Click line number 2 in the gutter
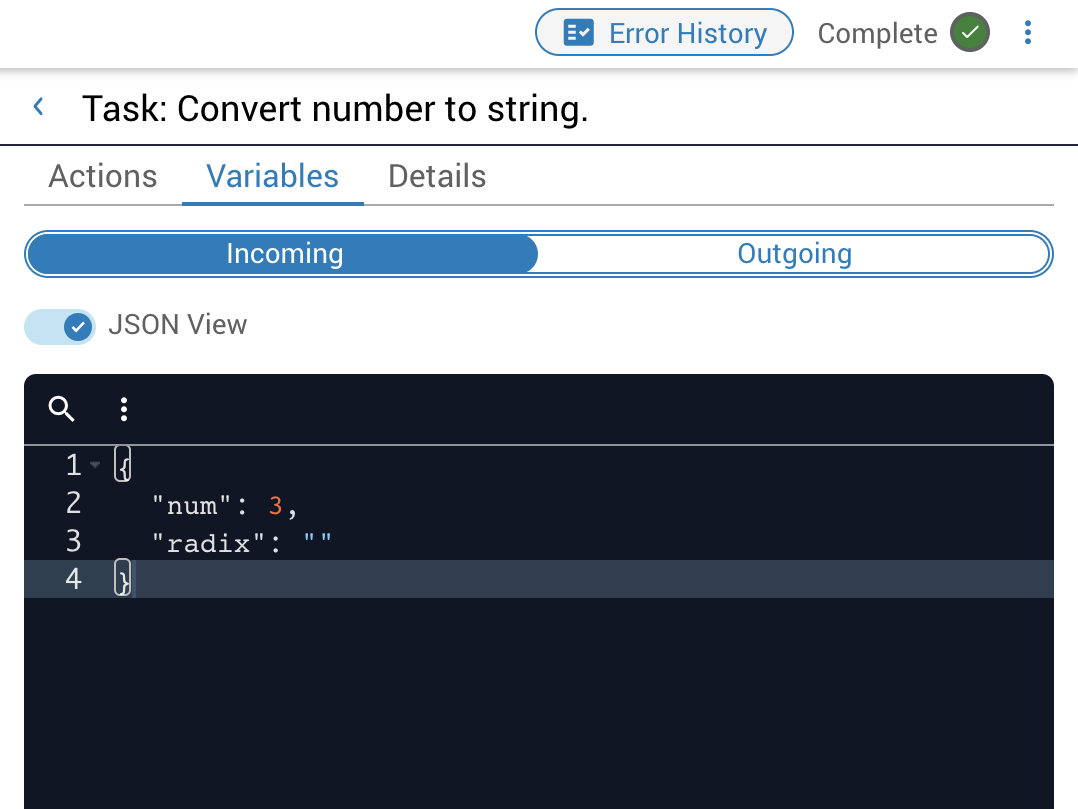The height and width of the screenshot is (809, 1078). point(73,503)
